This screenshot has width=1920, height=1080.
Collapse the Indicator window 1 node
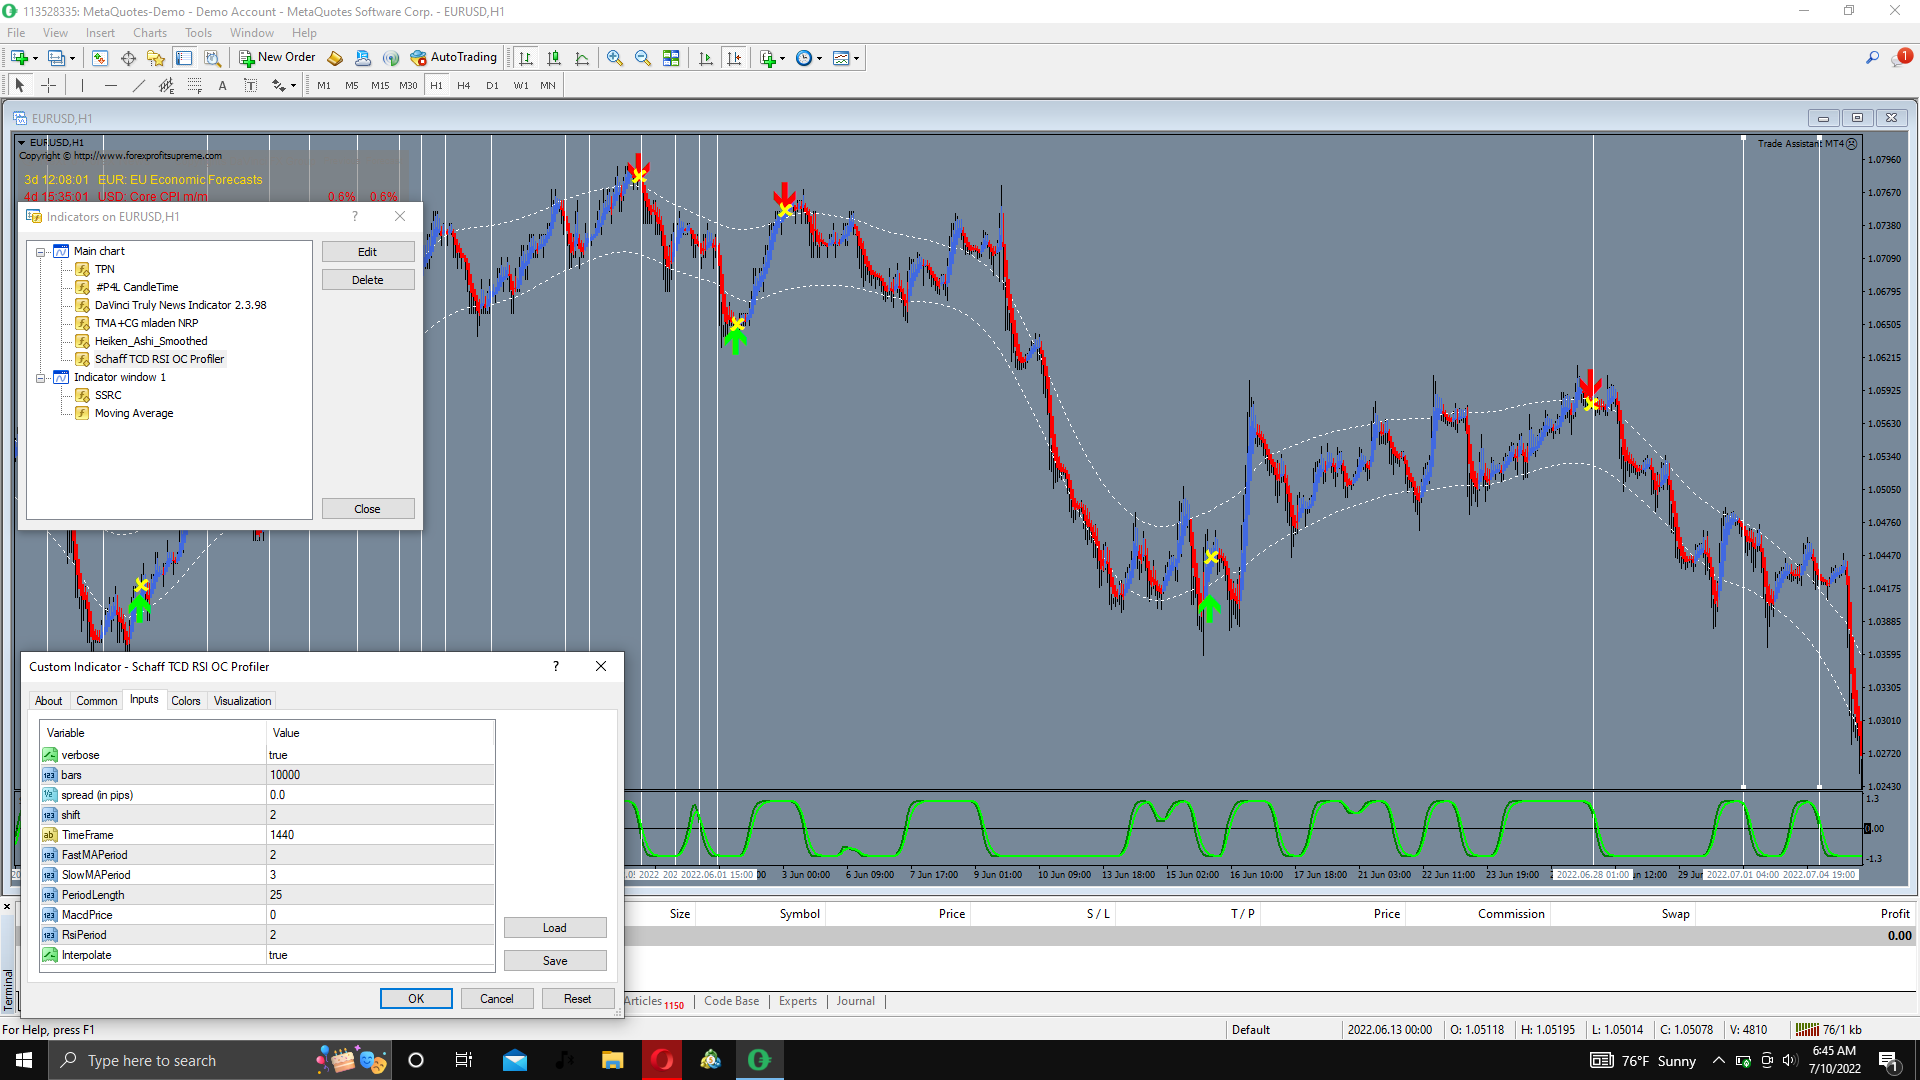[41, 378]
